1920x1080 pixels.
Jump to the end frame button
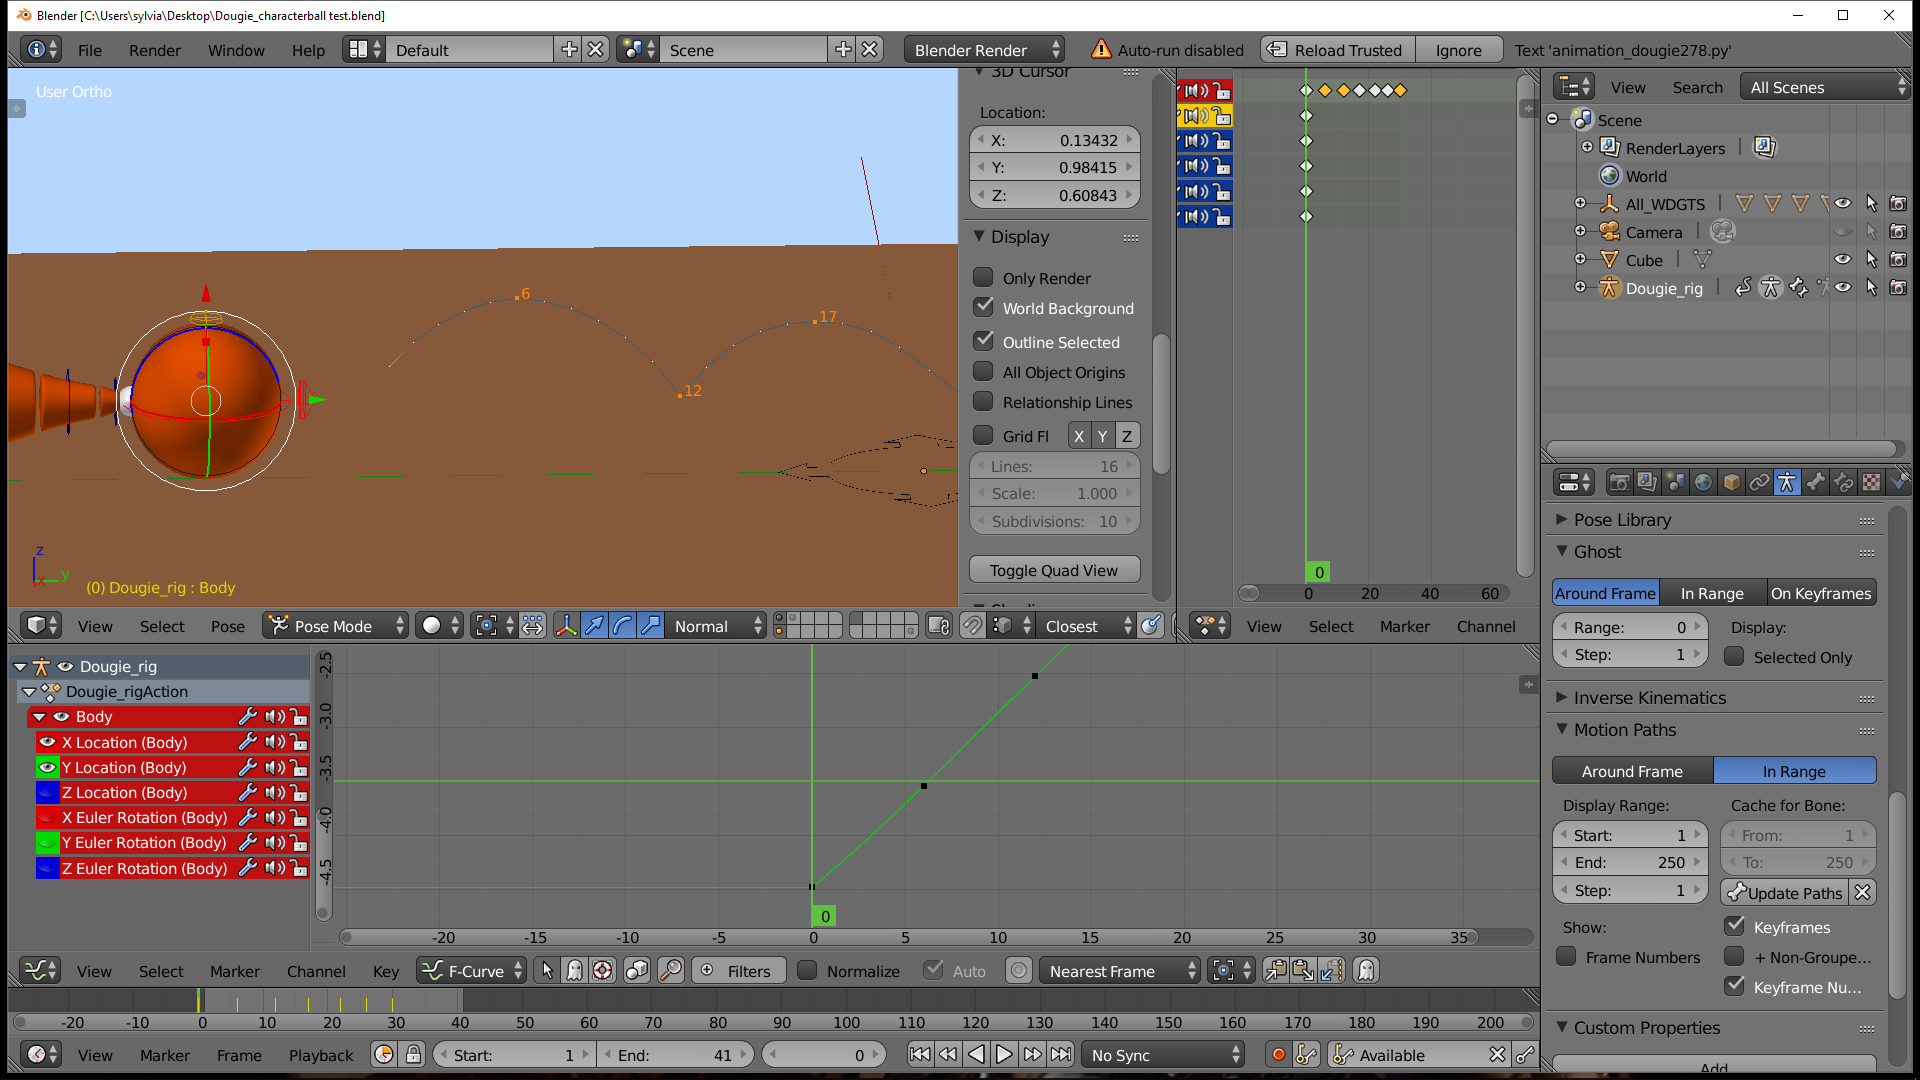coord(1061,1055)
